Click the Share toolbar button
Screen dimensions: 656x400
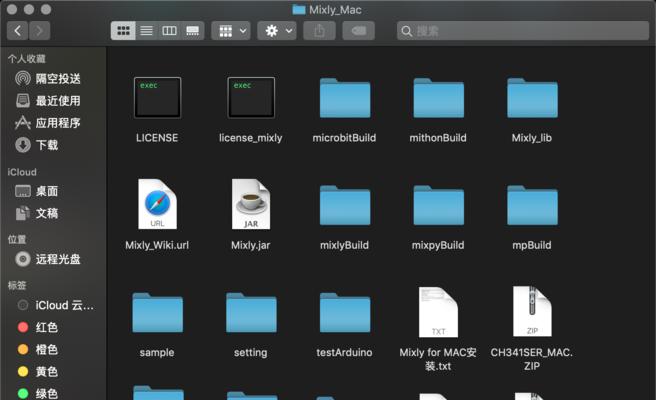point(320,31)
